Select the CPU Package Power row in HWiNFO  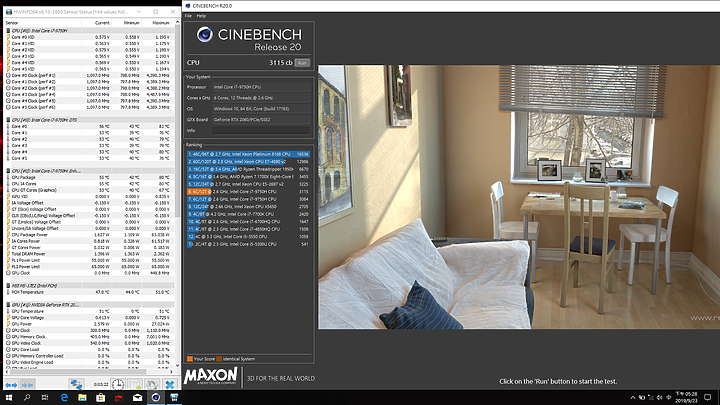(x=90, y=235)
